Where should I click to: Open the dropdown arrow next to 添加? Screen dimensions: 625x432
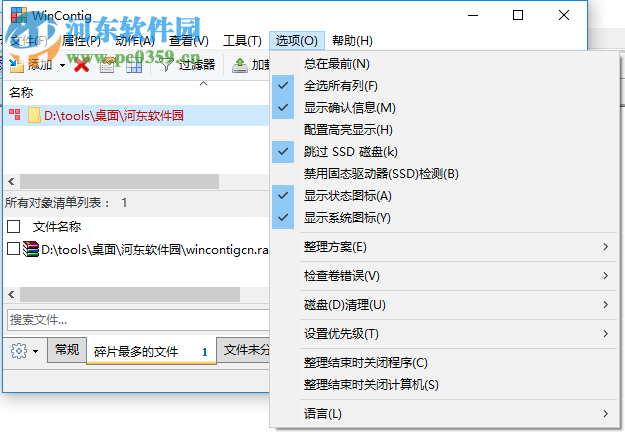[62, 65]
